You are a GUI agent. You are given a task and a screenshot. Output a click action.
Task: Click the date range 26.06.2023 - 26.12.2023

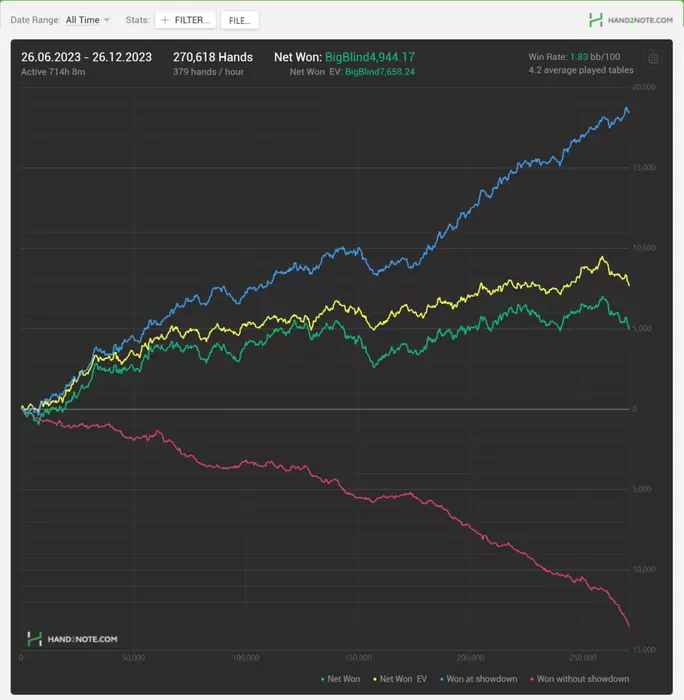(x=86, y=57)
